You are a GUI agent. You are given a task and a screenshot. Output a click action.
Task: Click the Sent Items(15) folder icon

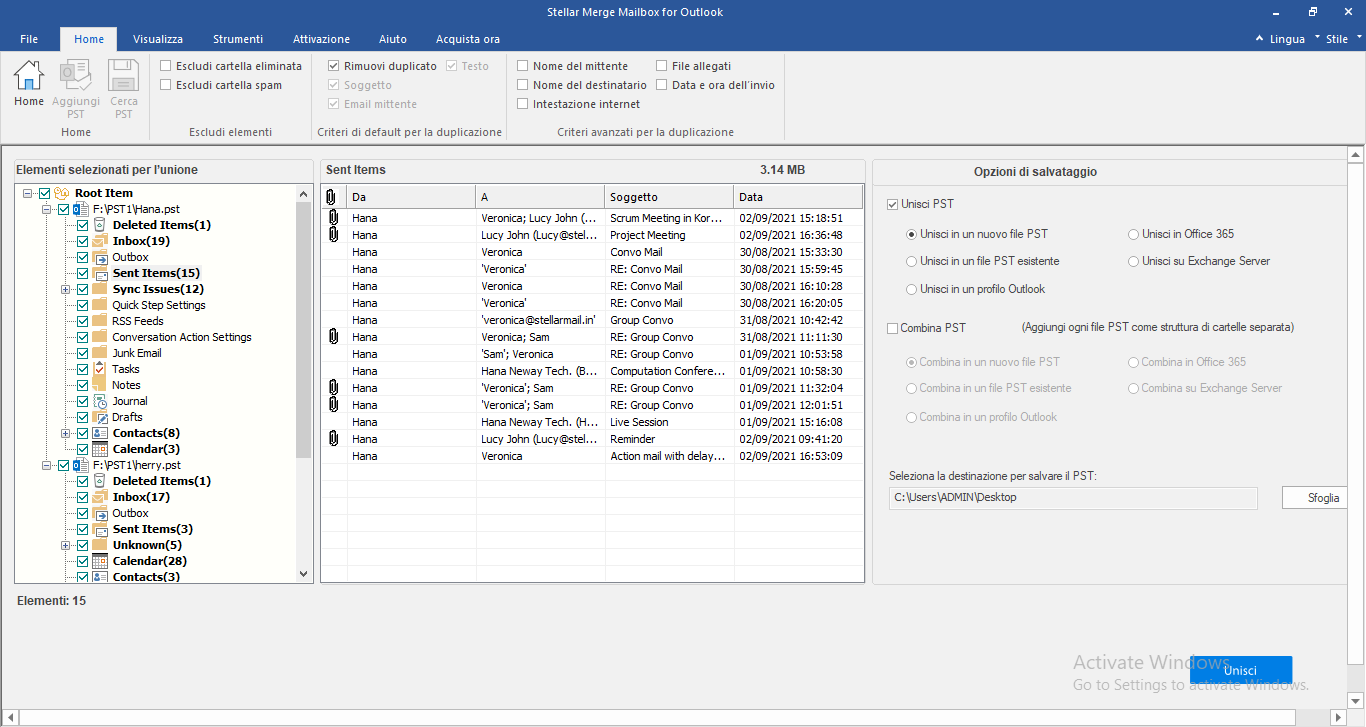coord(100,273)
